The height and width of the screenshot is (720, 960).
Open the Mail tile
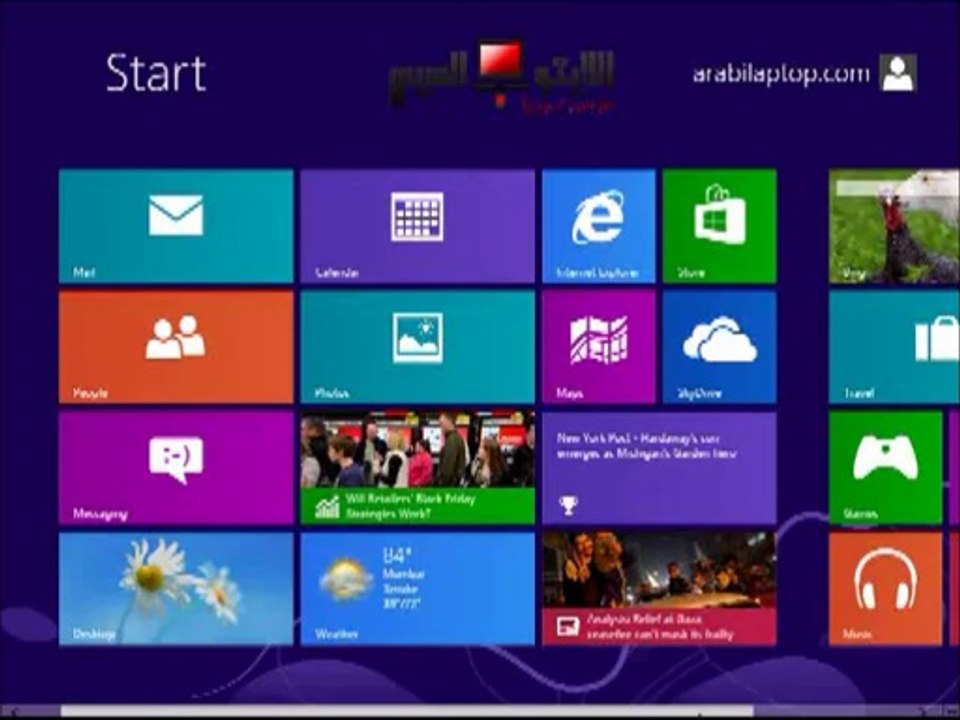[176, 226]
